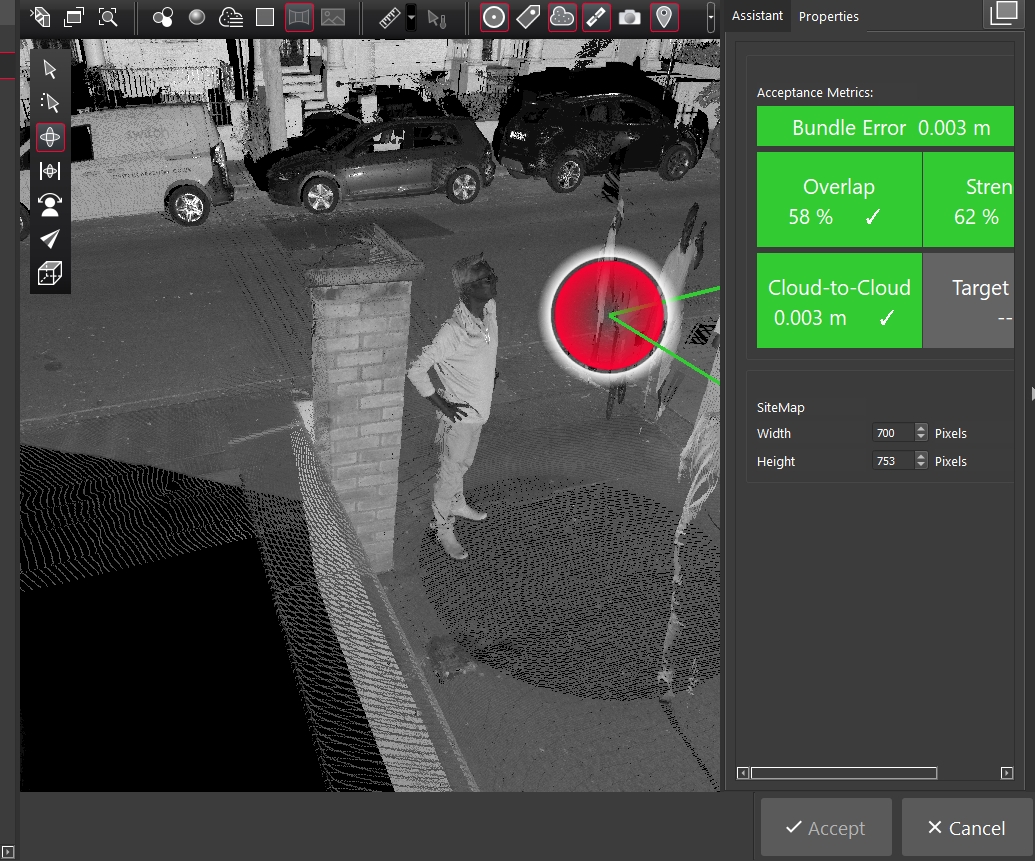Image resolution: width=1035 pixels, height=861 pixels.
Task: Click the grey Target metric tile
Action: (969, 300)
